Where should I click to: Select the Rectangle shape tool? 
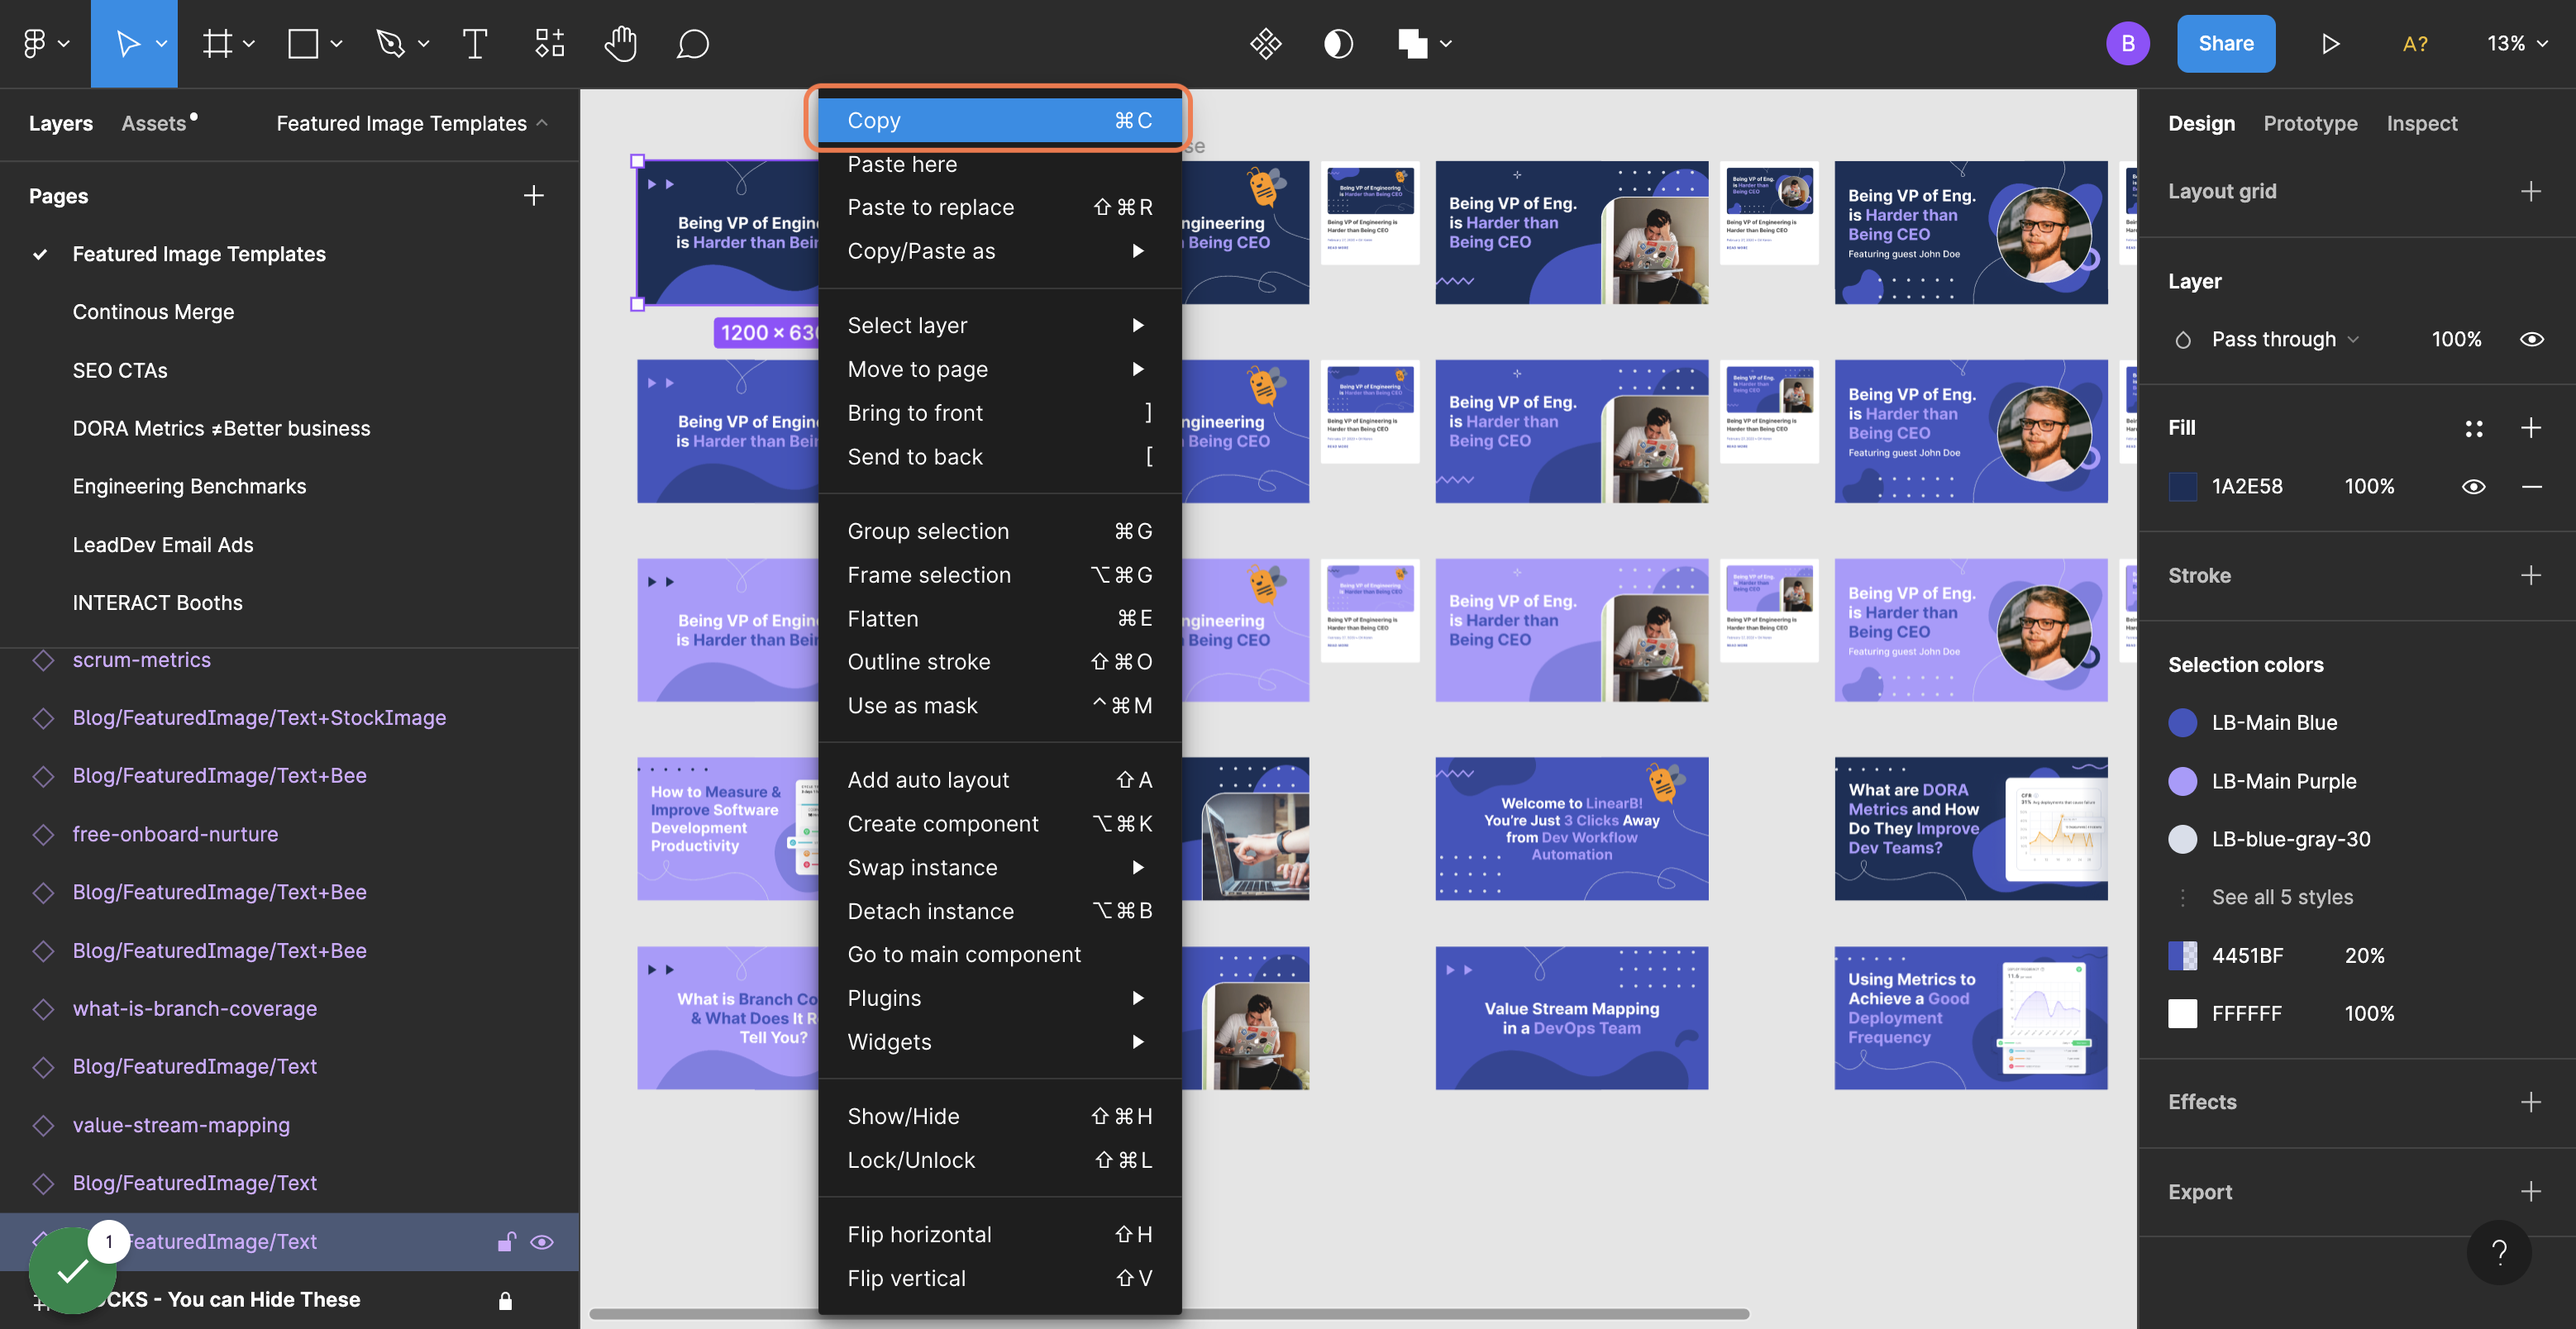(303, 43)
